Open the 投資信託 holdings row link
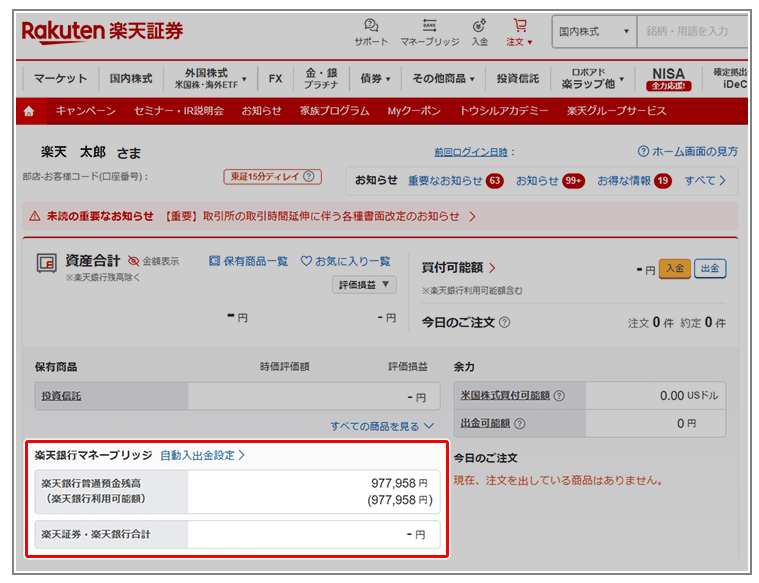Screen dimensions: 759x583 [x=61, y=397]
